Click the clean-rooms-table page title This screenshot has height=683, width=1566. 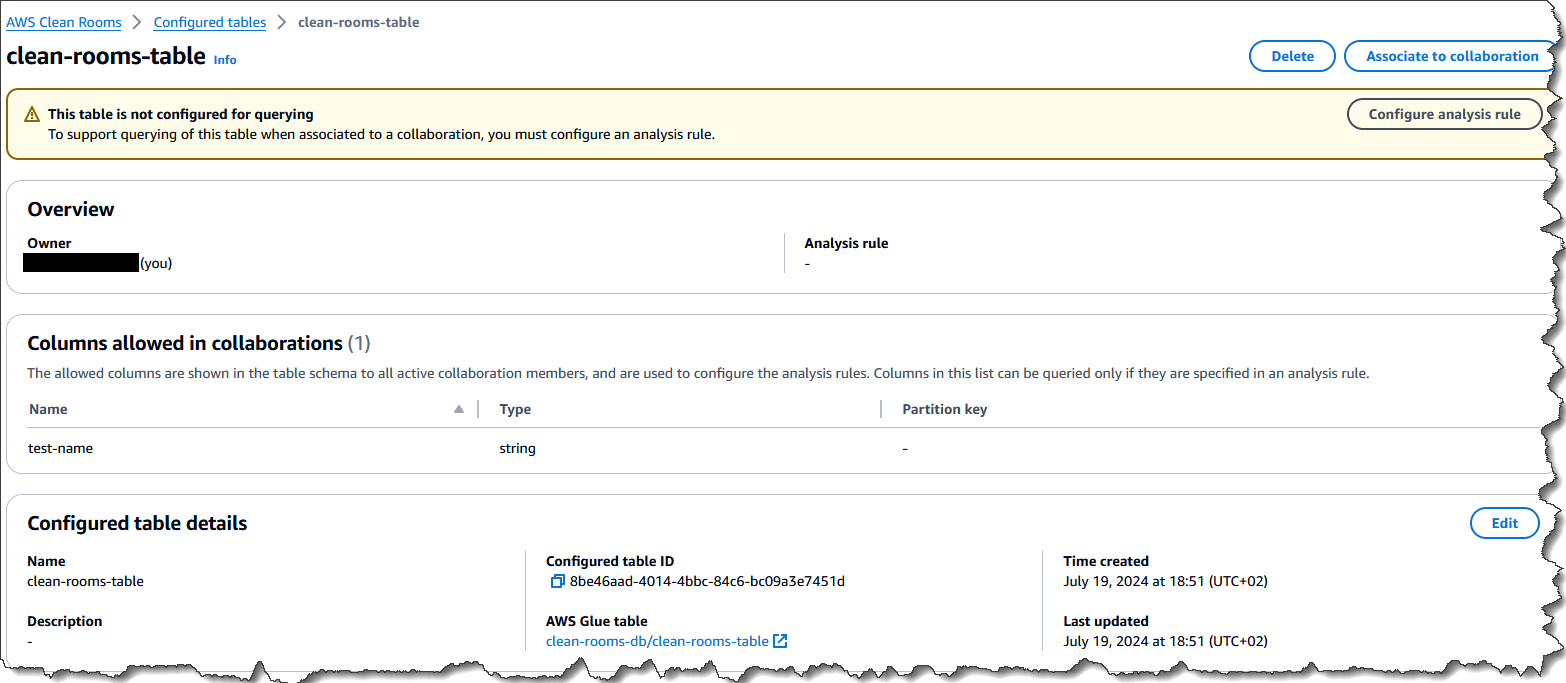pos(106,56)
